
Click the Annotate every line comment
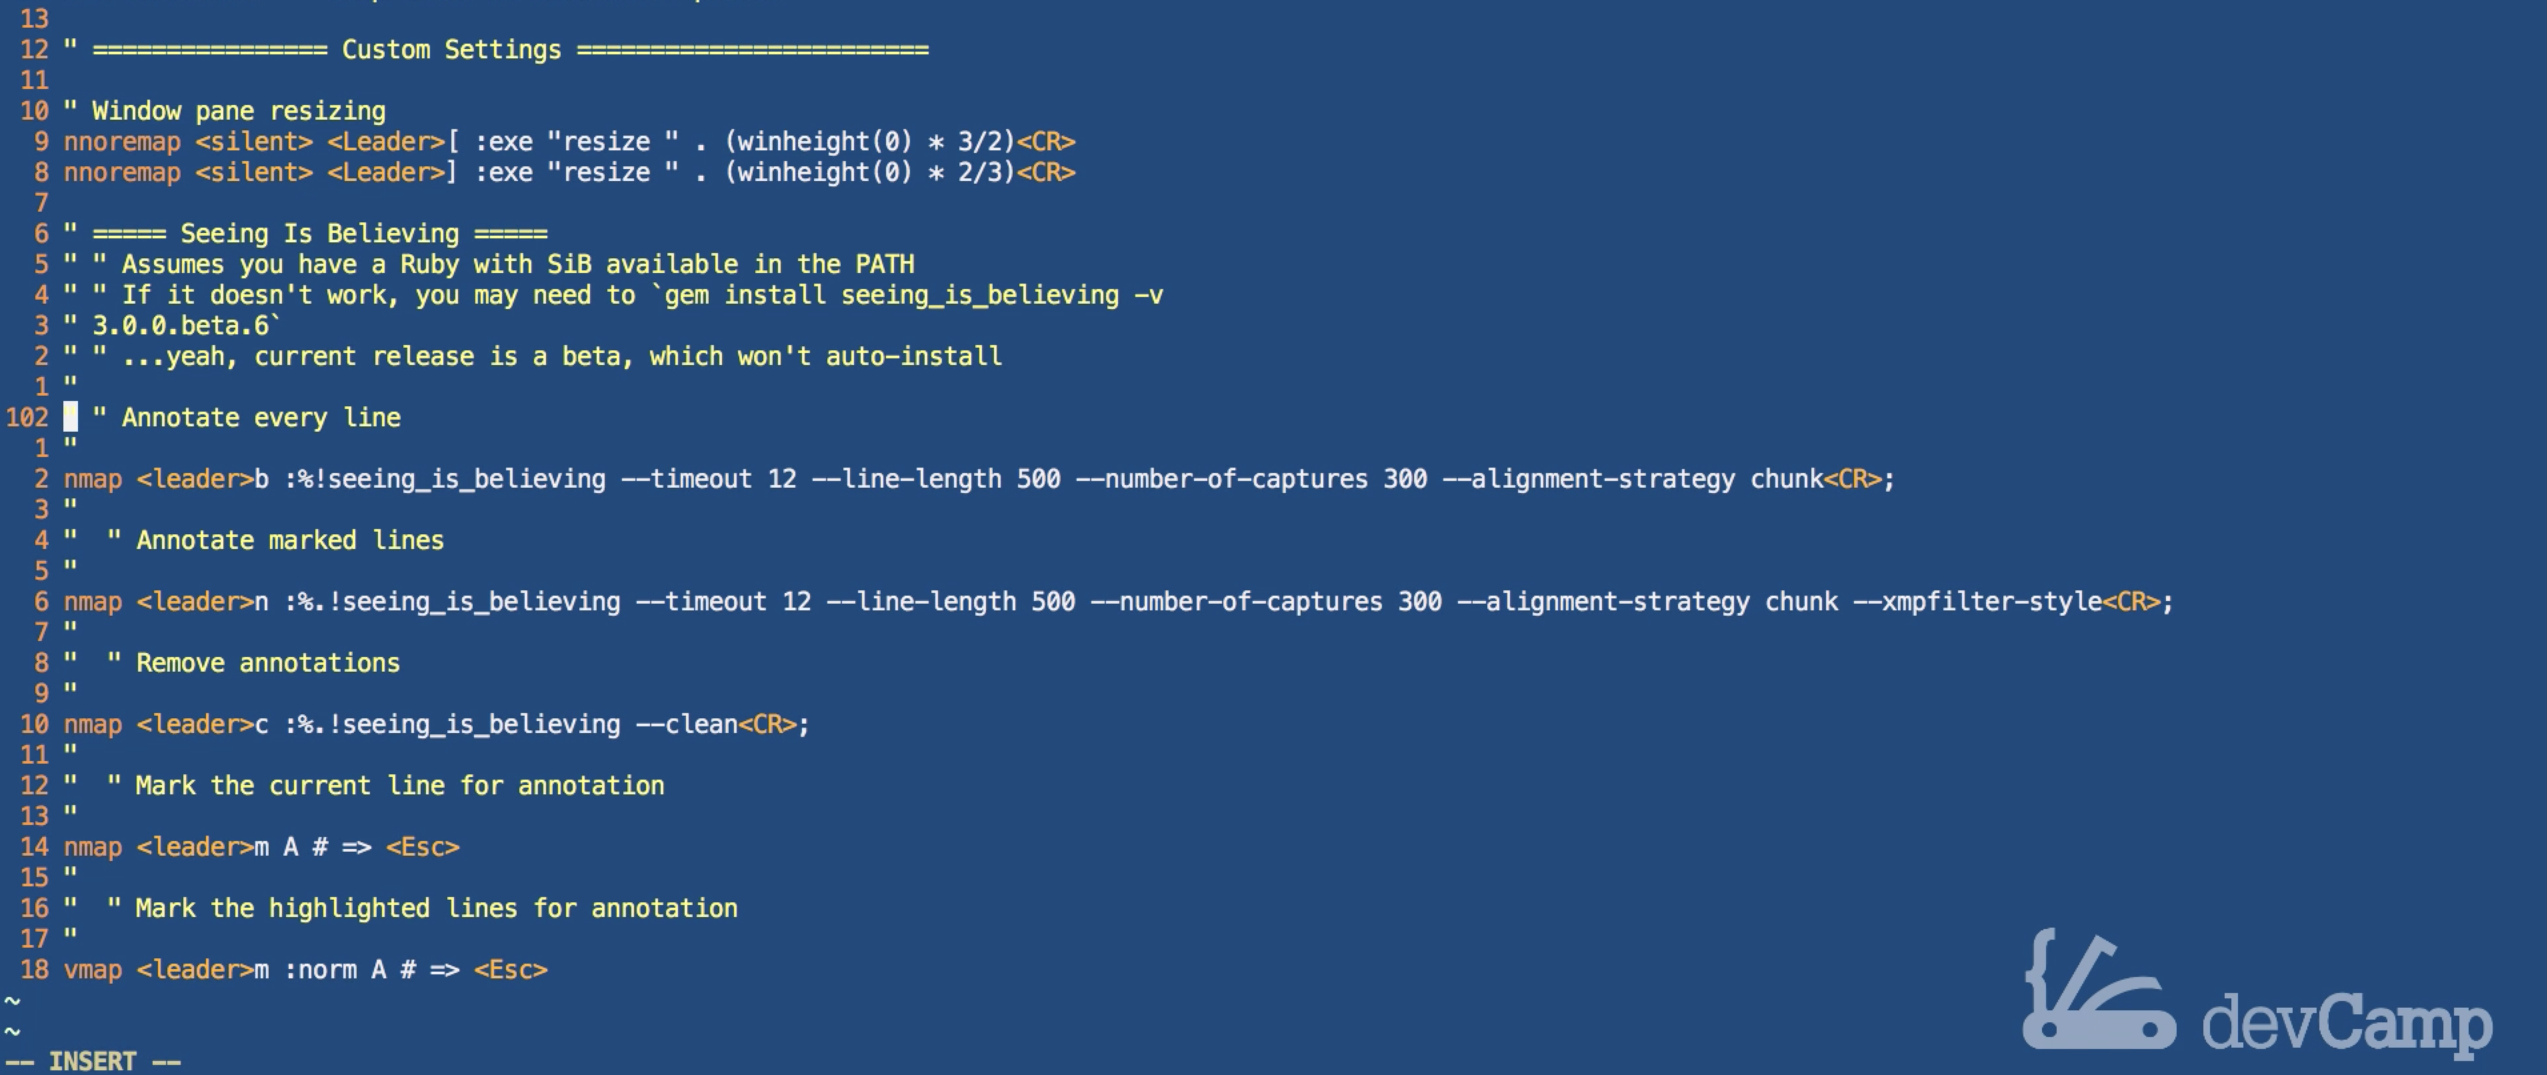[261, 418]
